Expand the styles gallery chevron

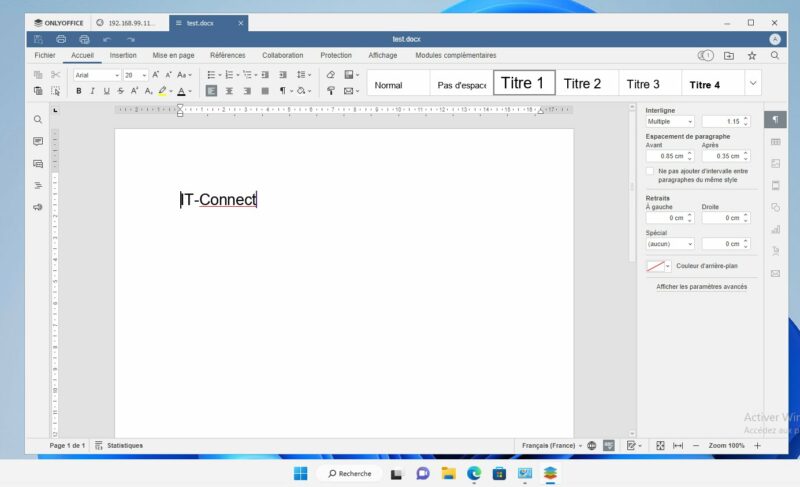753,83
